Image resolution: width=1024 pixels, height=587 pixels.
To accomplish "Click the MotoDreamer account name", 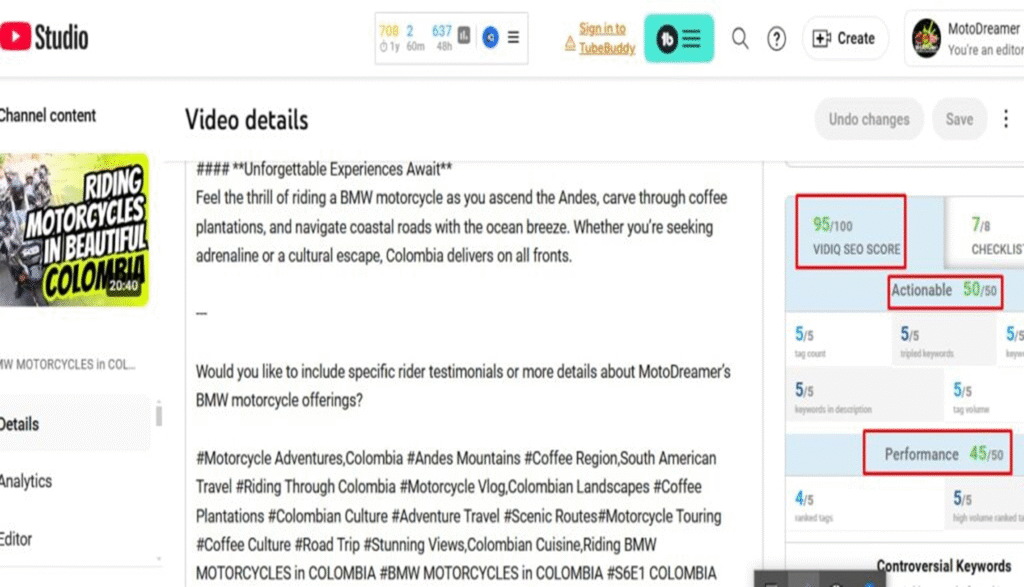I will pos(984,29).
